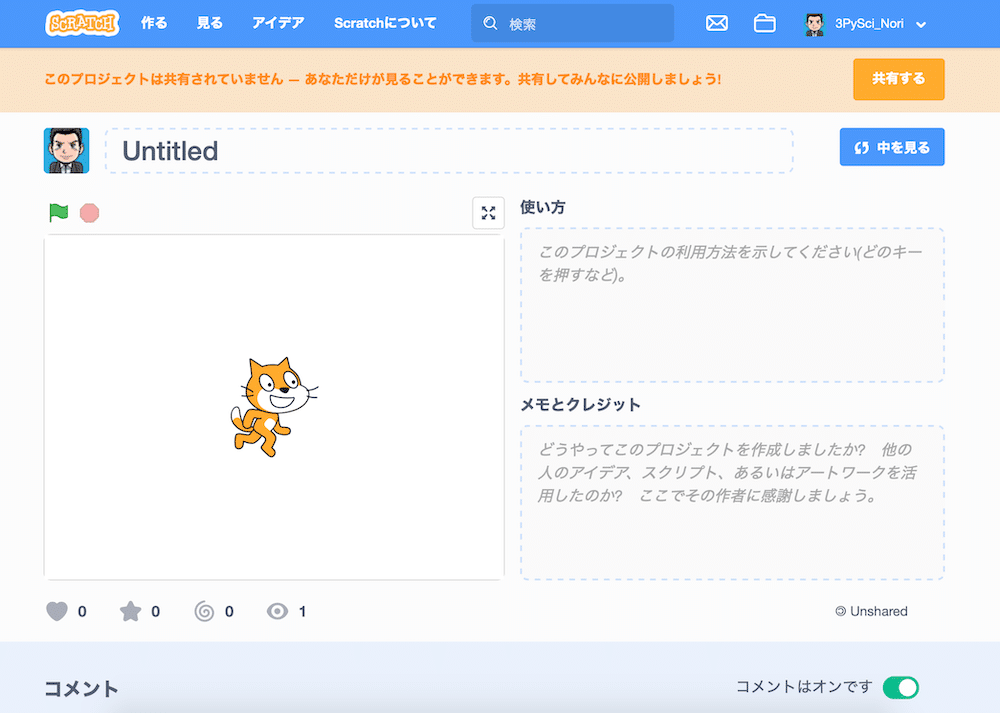Image resolution: width=1000 pixels, height=713 pixels.
Task: Click the heart love icon
Action: coord(57,611)
